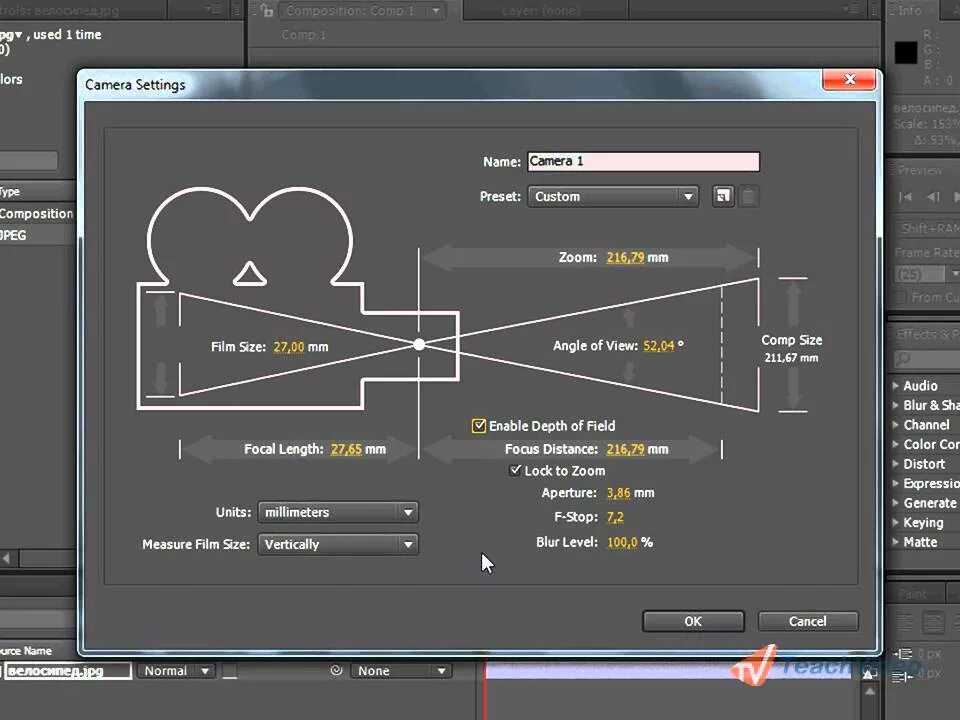
Task: Switch to the Layer (none) tab
Action: (x=541, y=11)
